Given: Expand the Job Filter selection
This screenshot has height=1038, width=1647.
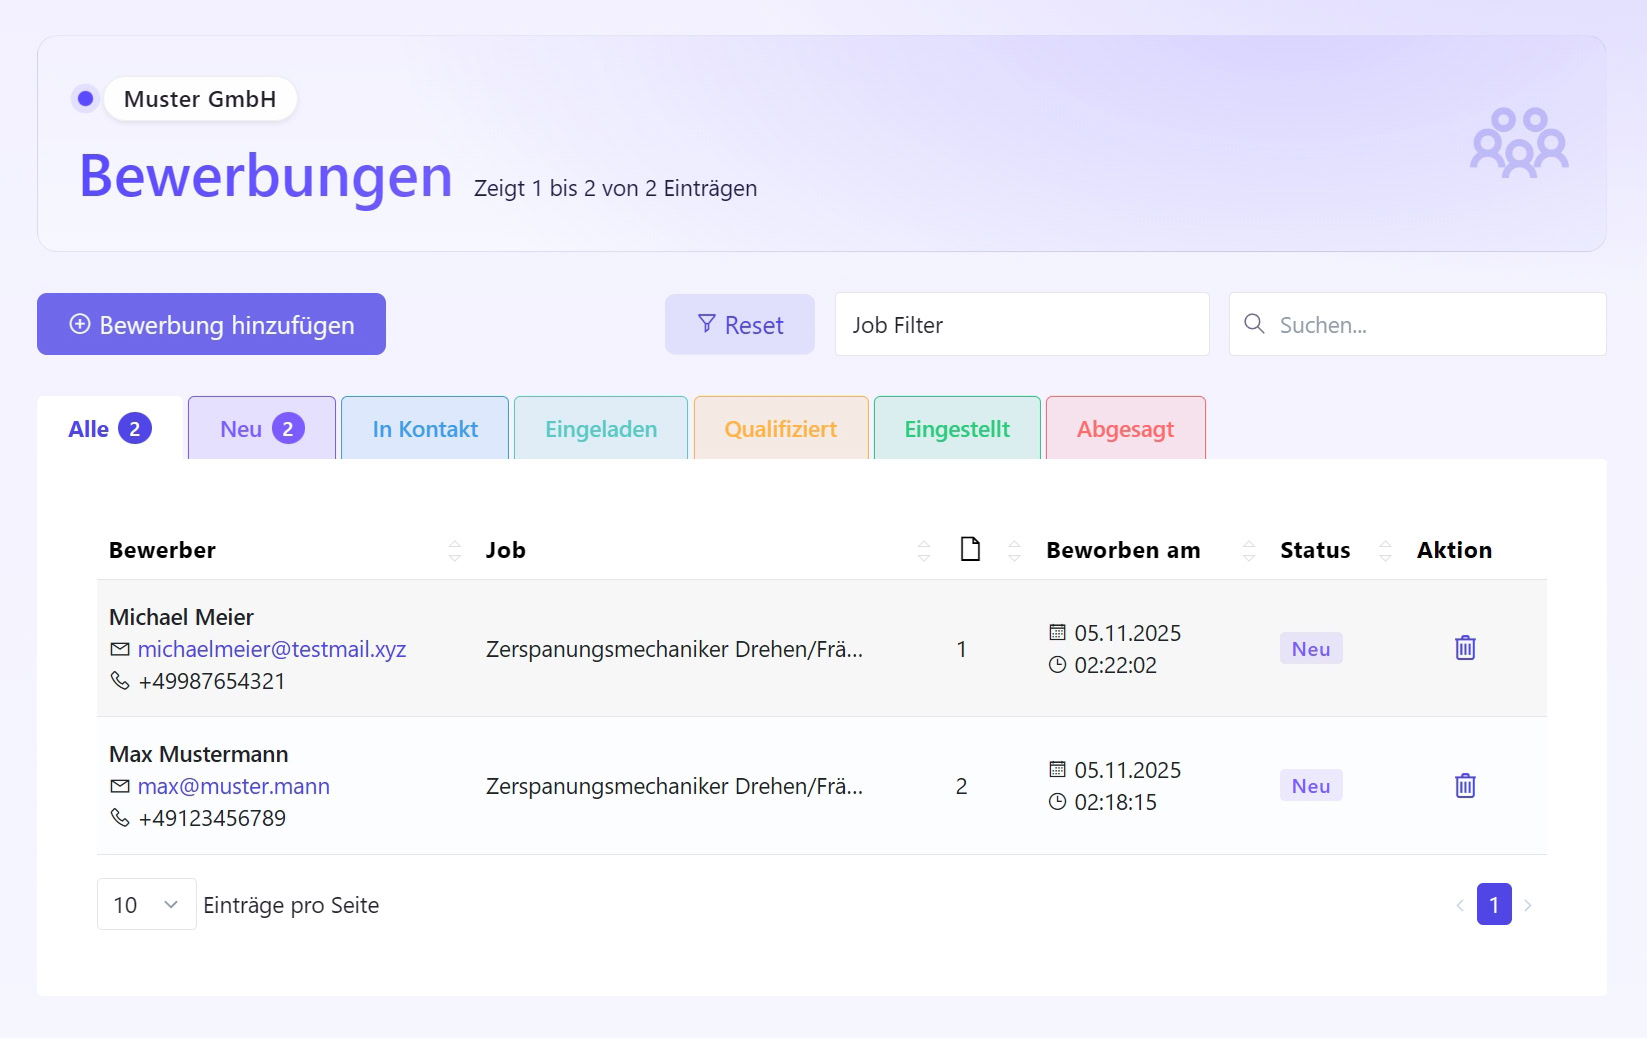Looking at the screenshot, I should (1021, 324).
